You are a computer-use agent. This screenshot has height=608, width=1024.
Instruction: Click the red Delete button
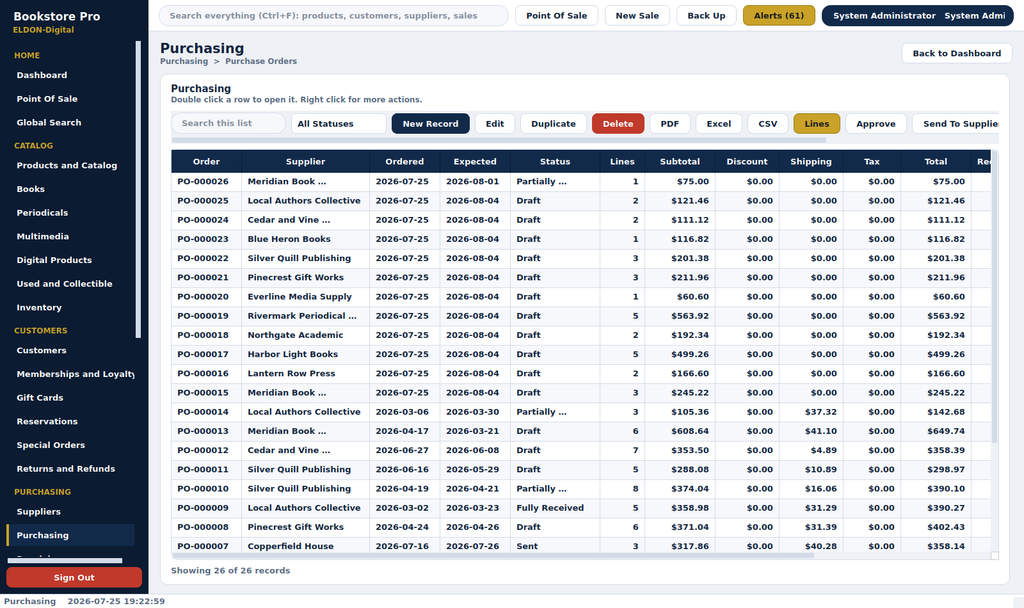[x=618, y=123]
